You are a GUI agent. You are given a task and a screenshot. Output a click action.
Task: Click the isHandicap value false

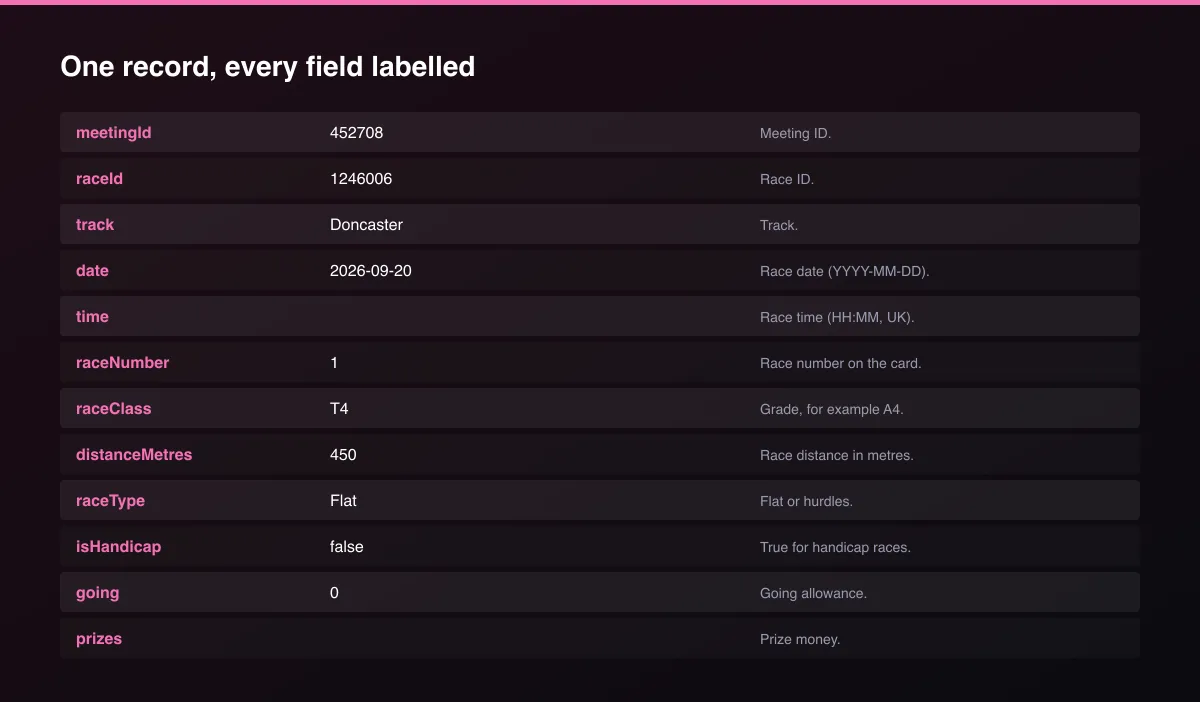coord(347,546)
